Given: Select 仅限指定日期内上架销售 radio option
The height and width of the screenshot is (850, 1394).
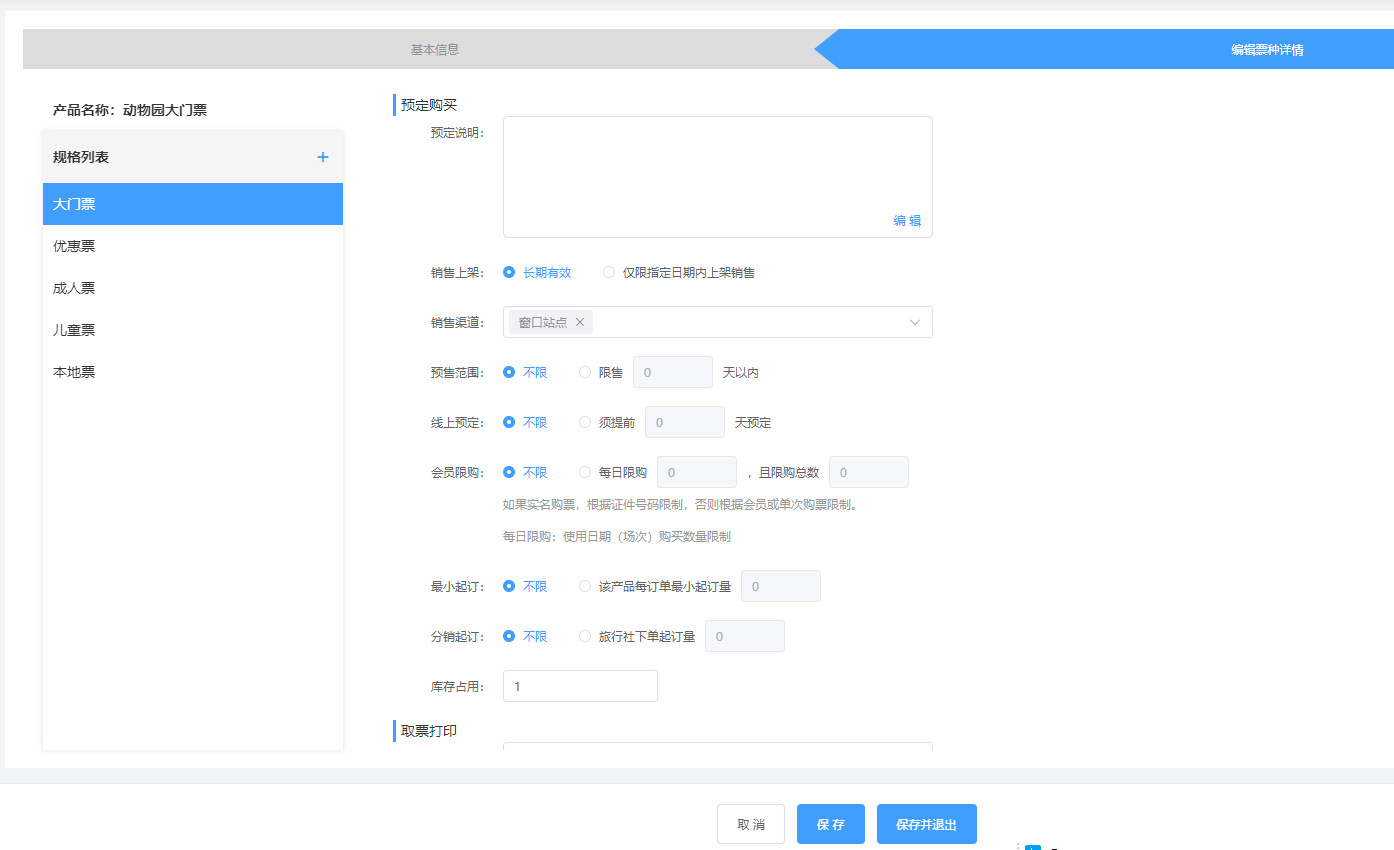Looking at the screenshot, I should (609, 272).
